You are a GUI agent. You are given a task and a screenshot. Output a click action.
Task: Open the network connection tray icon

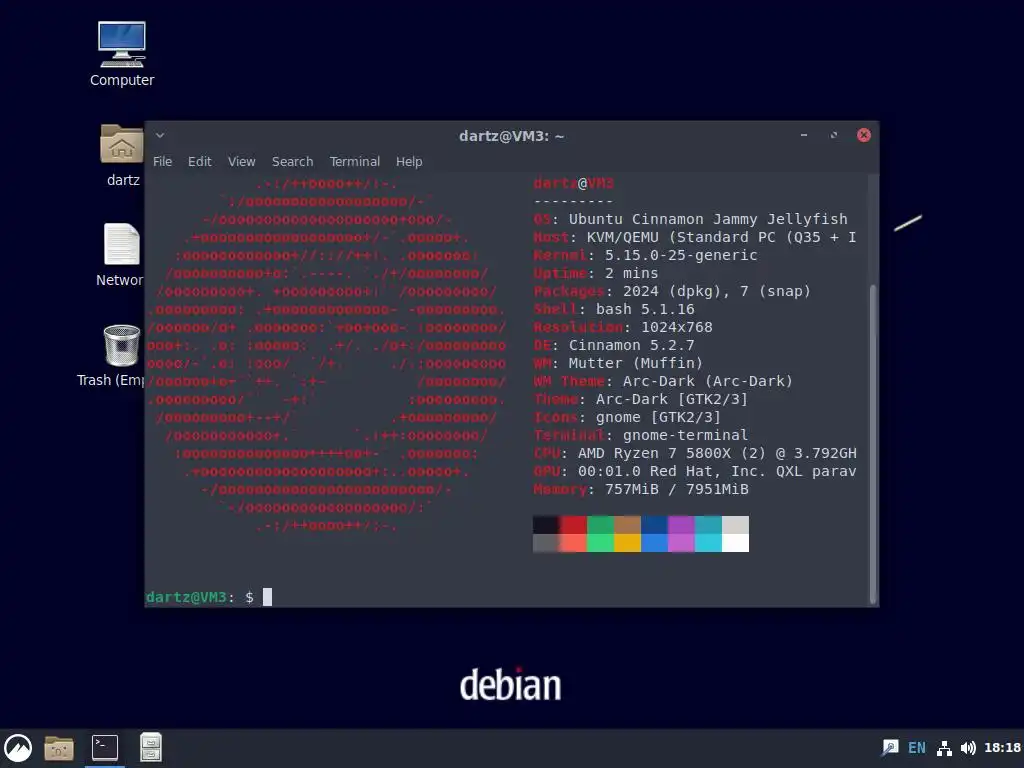click(x=944, y=748)
